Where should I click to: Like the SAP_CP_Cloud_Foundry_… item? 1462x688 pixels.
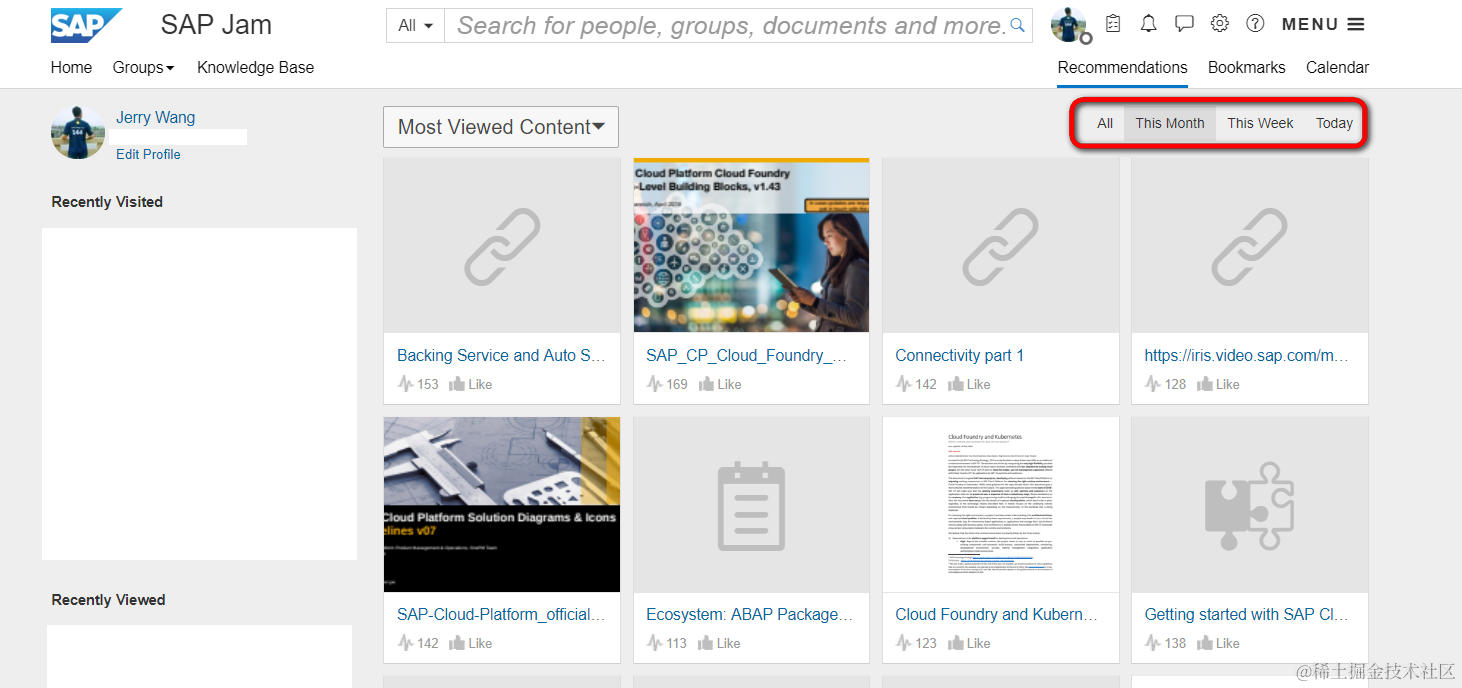(x=720, y=384)
